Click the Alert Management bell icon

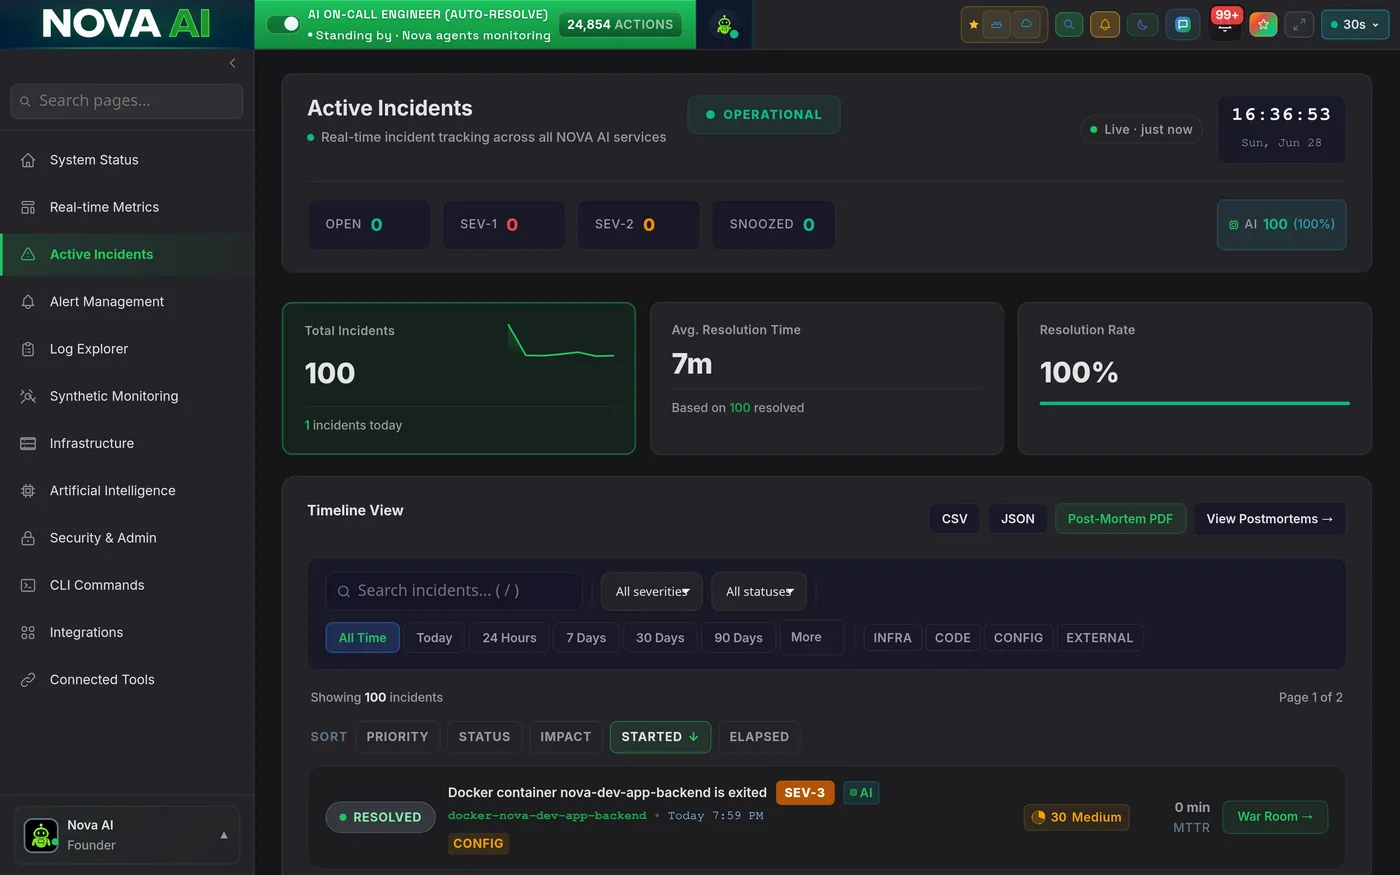(x=28, y=302)
